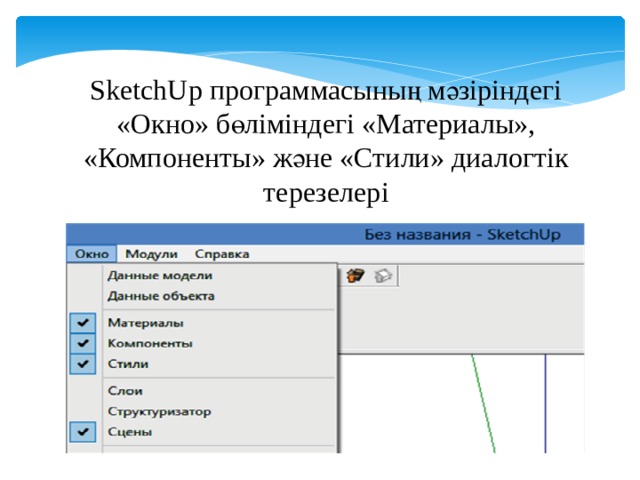Screen dimensions: 640x480
Task: Uncheck the checkmark beside Компоненты
Action: tap(83, 343)
